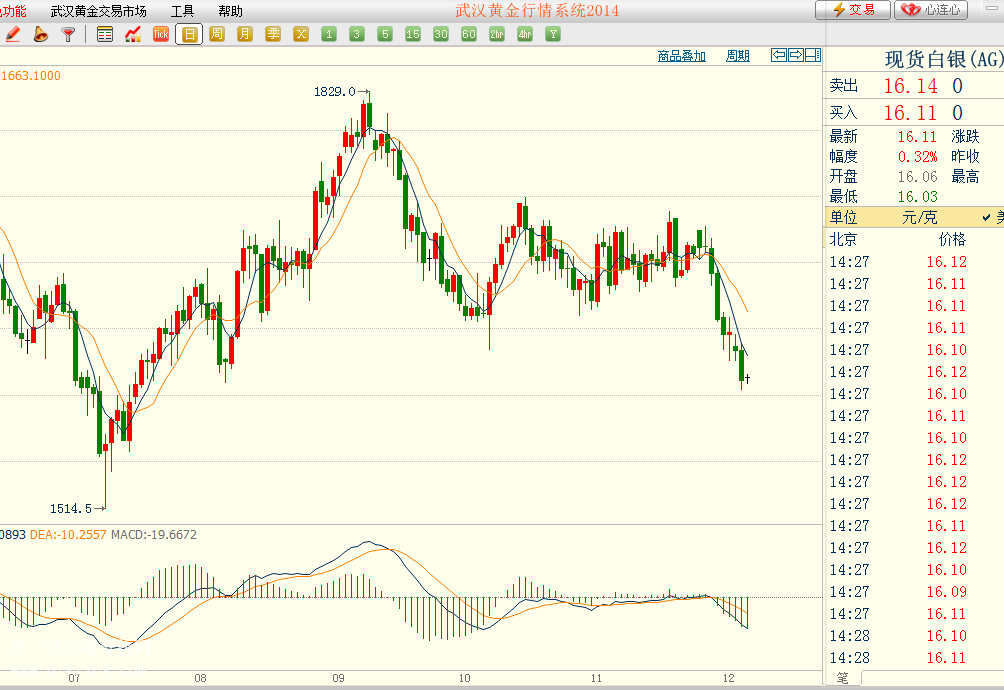This screenshot has width=1004, height=690.
Task: Select the 2hr chart period button
Action: pyautogui.click(x=497, y=34)
